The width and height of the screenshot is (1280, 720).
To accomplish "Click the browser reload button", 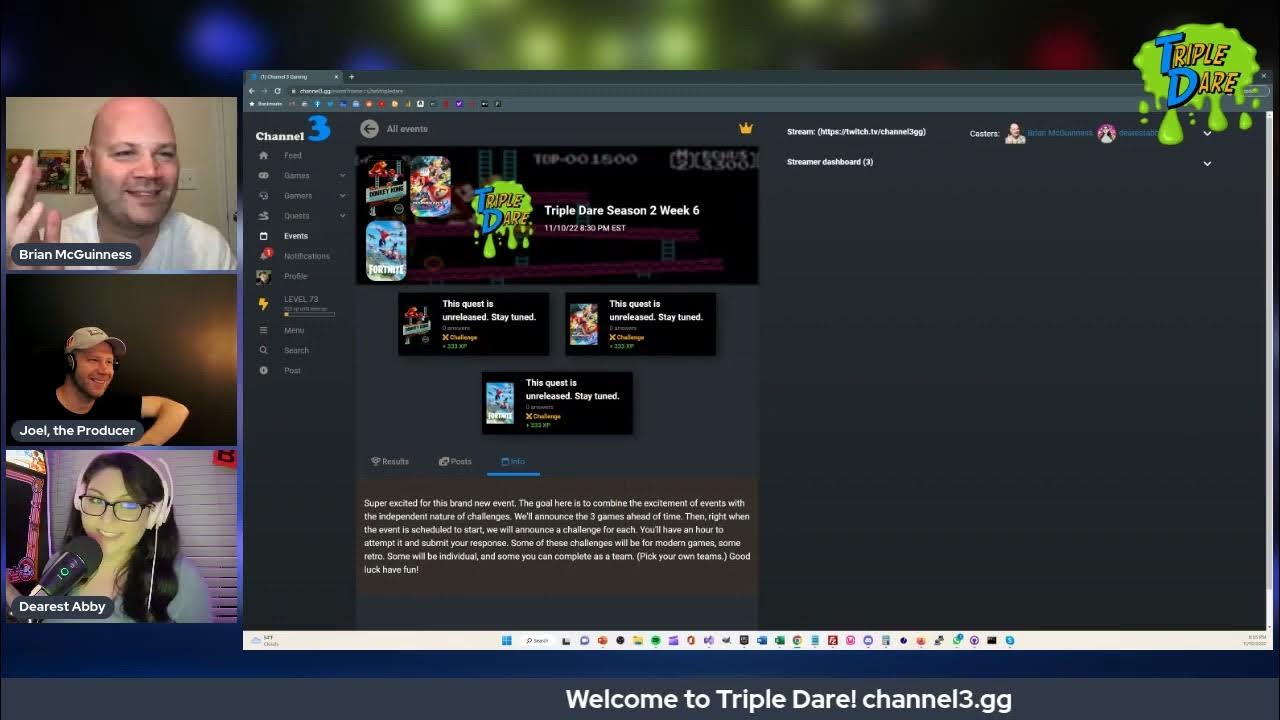I will pyautogui.click(x=278, y=91).
